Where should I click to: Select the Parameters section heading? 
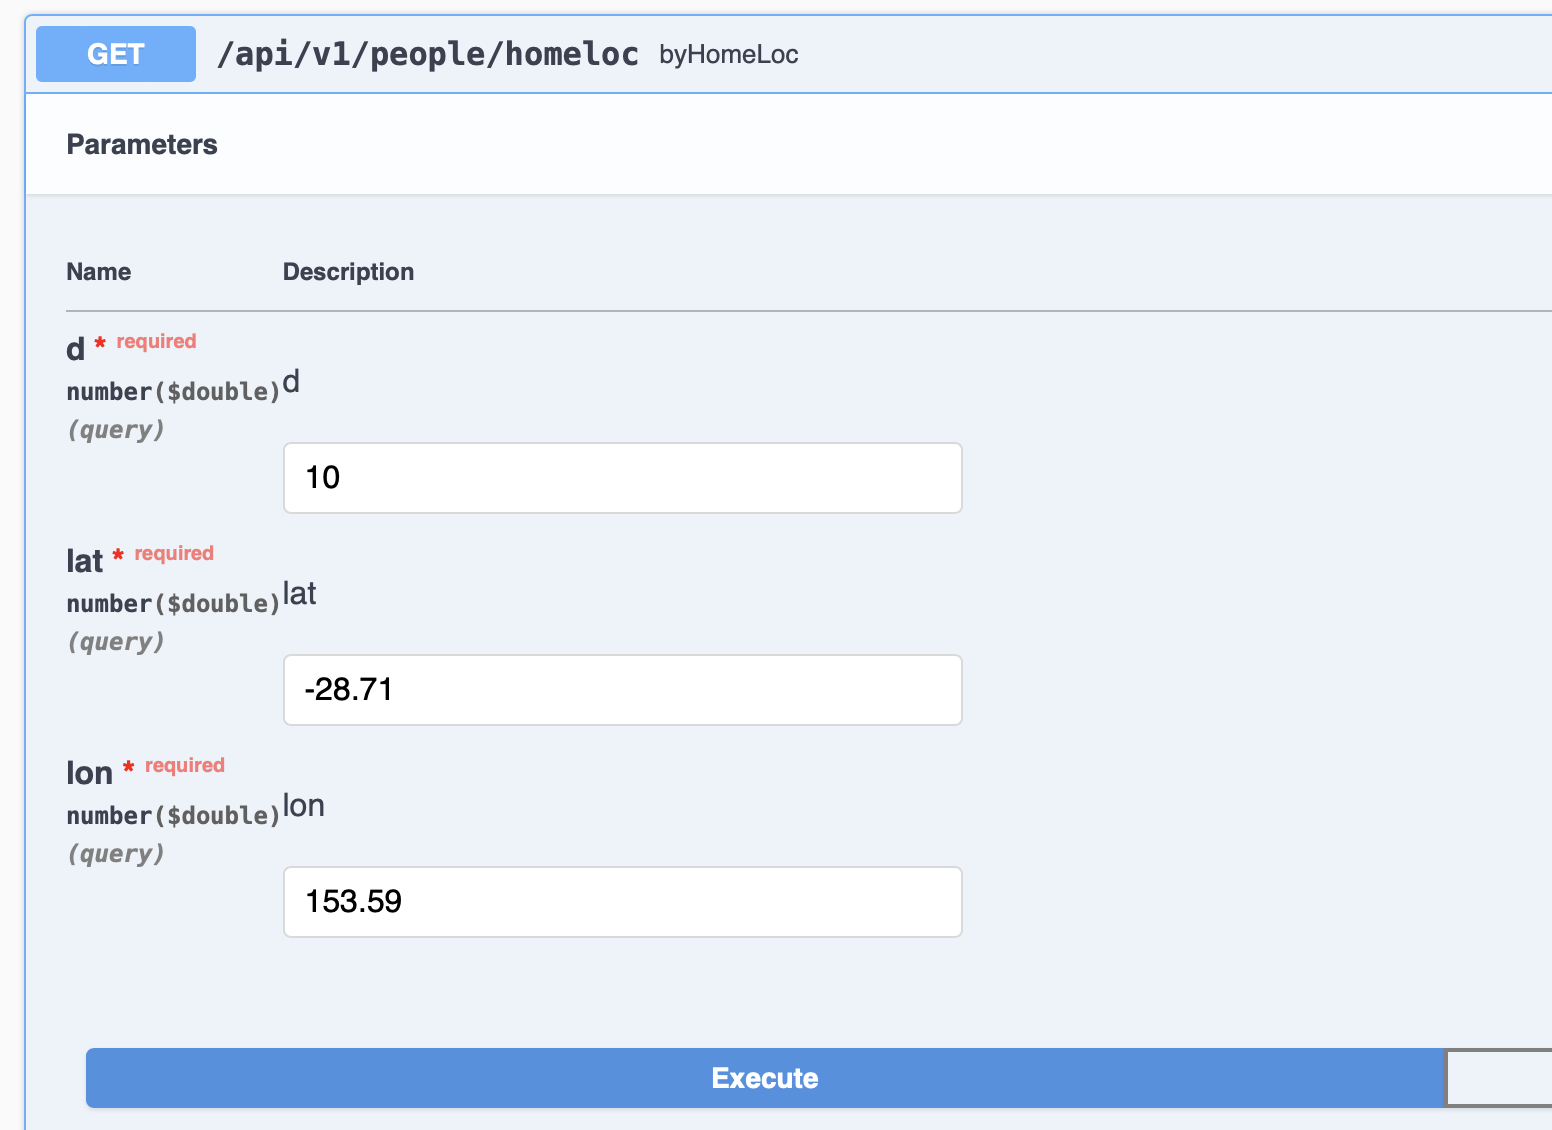click(142, 145)
